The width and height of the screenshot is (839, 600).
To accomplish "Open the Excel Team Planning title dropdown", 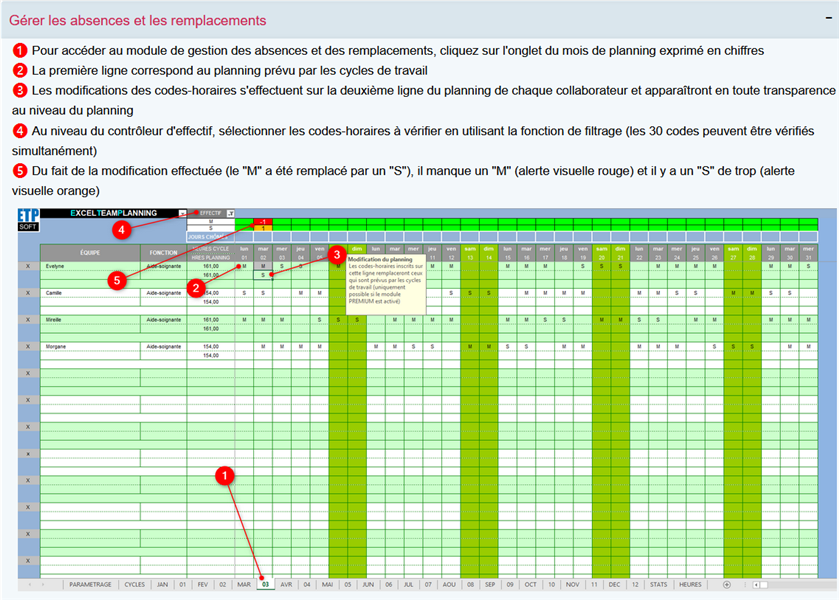I will (181, 213).
